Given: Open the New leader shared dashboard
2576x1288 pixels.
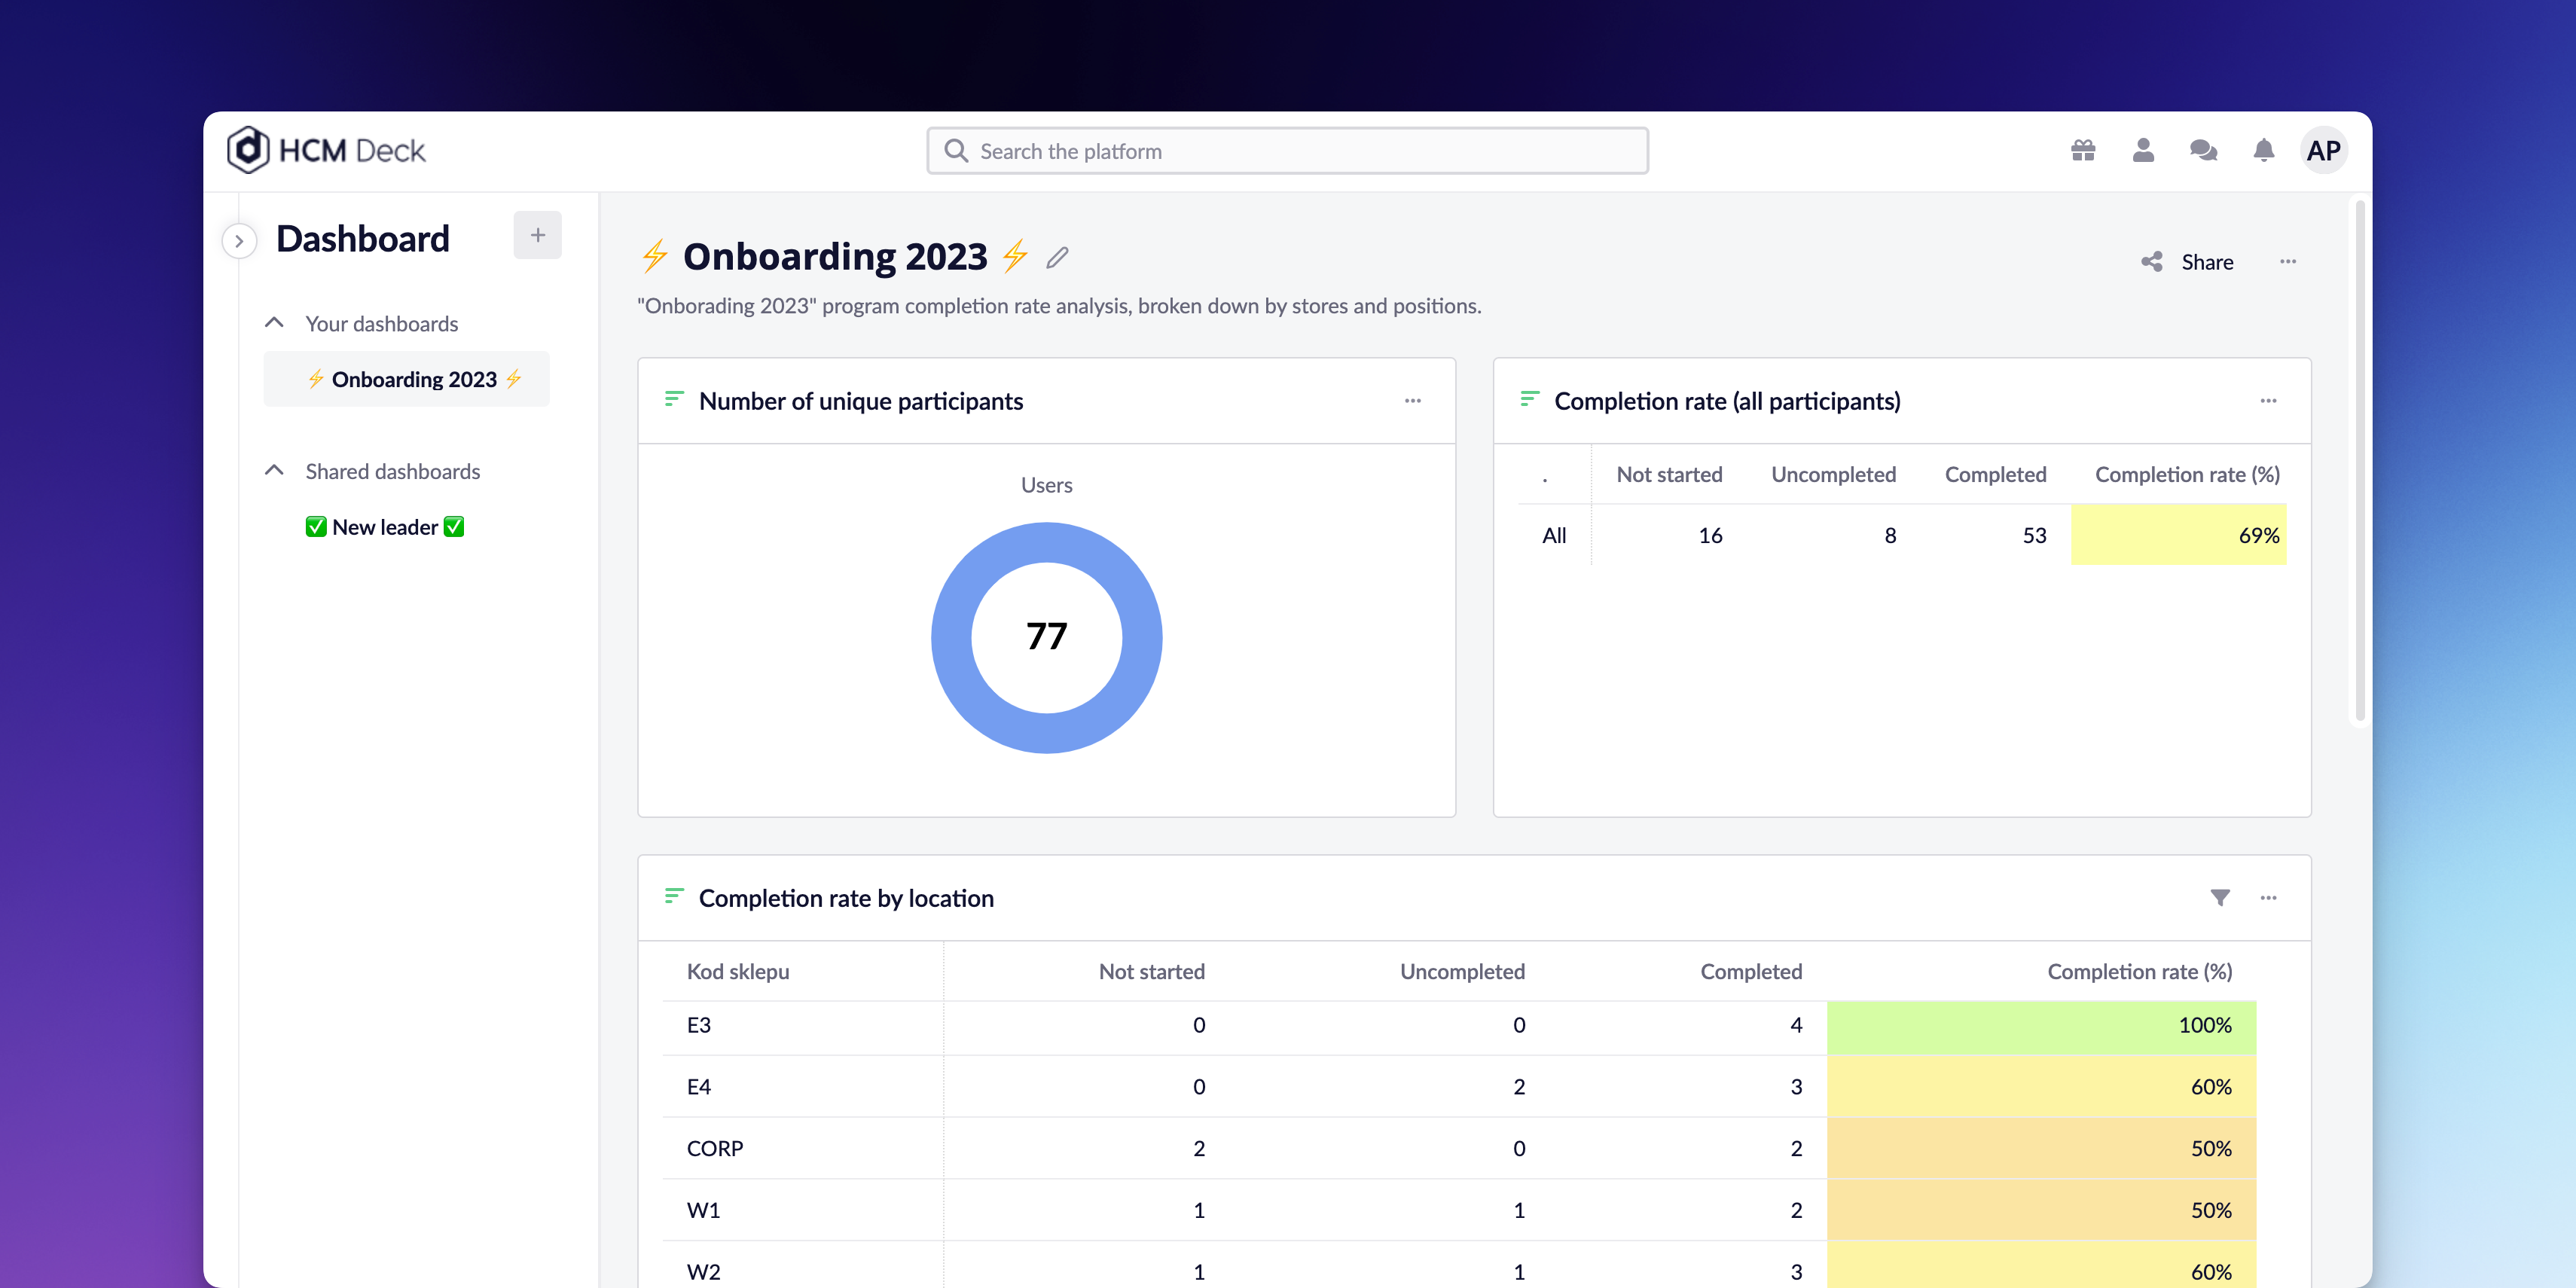Looking at the screenshot, I should pos(385,527).
